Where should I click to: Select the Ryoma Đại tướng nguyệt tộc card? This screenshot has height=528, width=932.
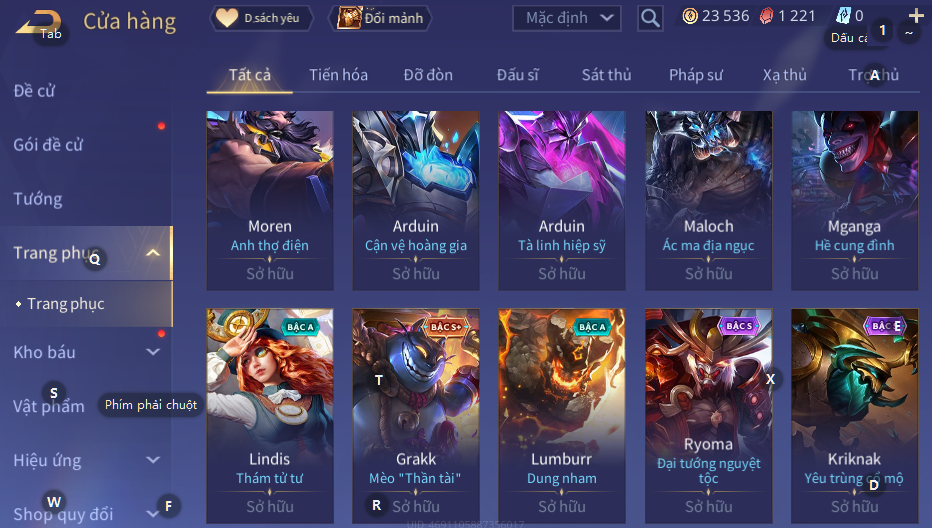709,416
